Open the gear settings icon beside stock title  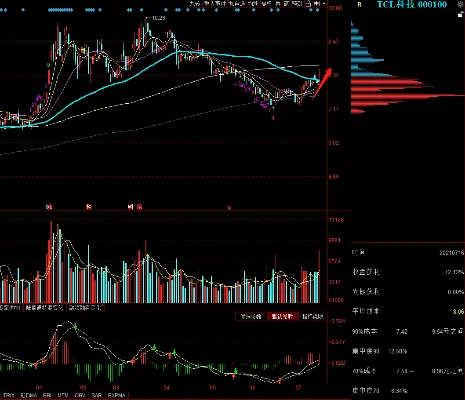pos(462,4)
